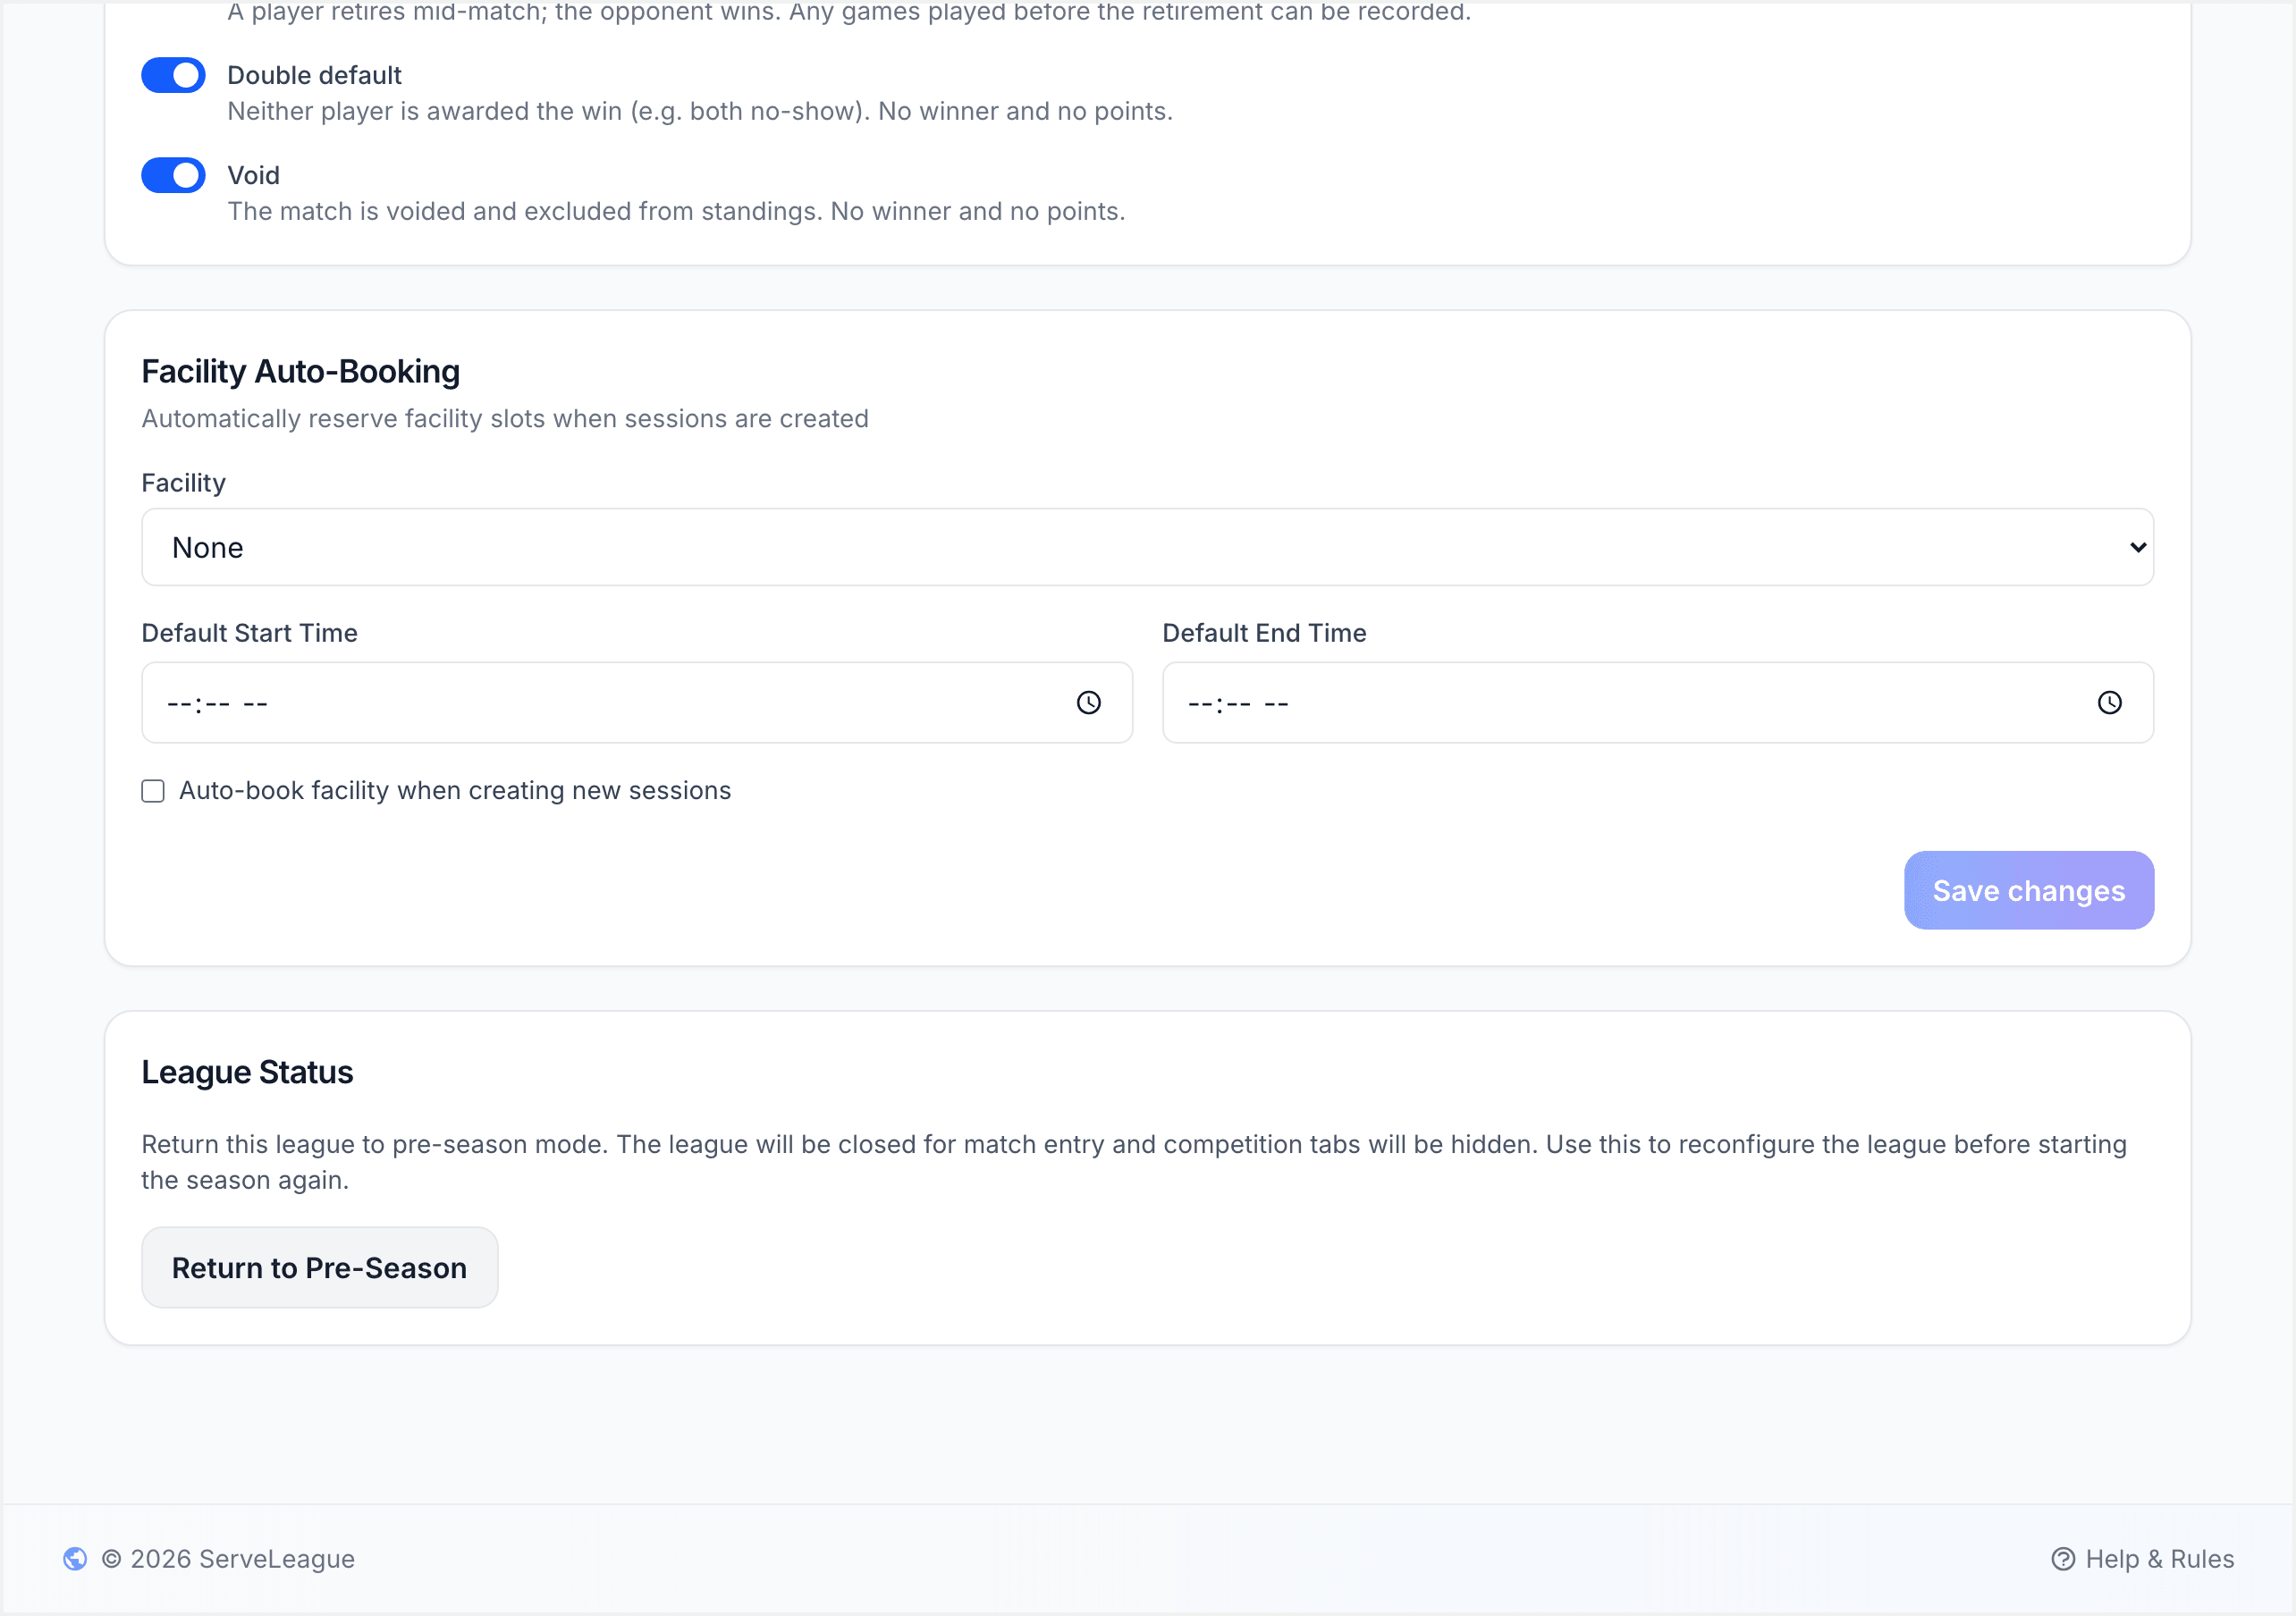Click the Facility field label

[183, 483]
